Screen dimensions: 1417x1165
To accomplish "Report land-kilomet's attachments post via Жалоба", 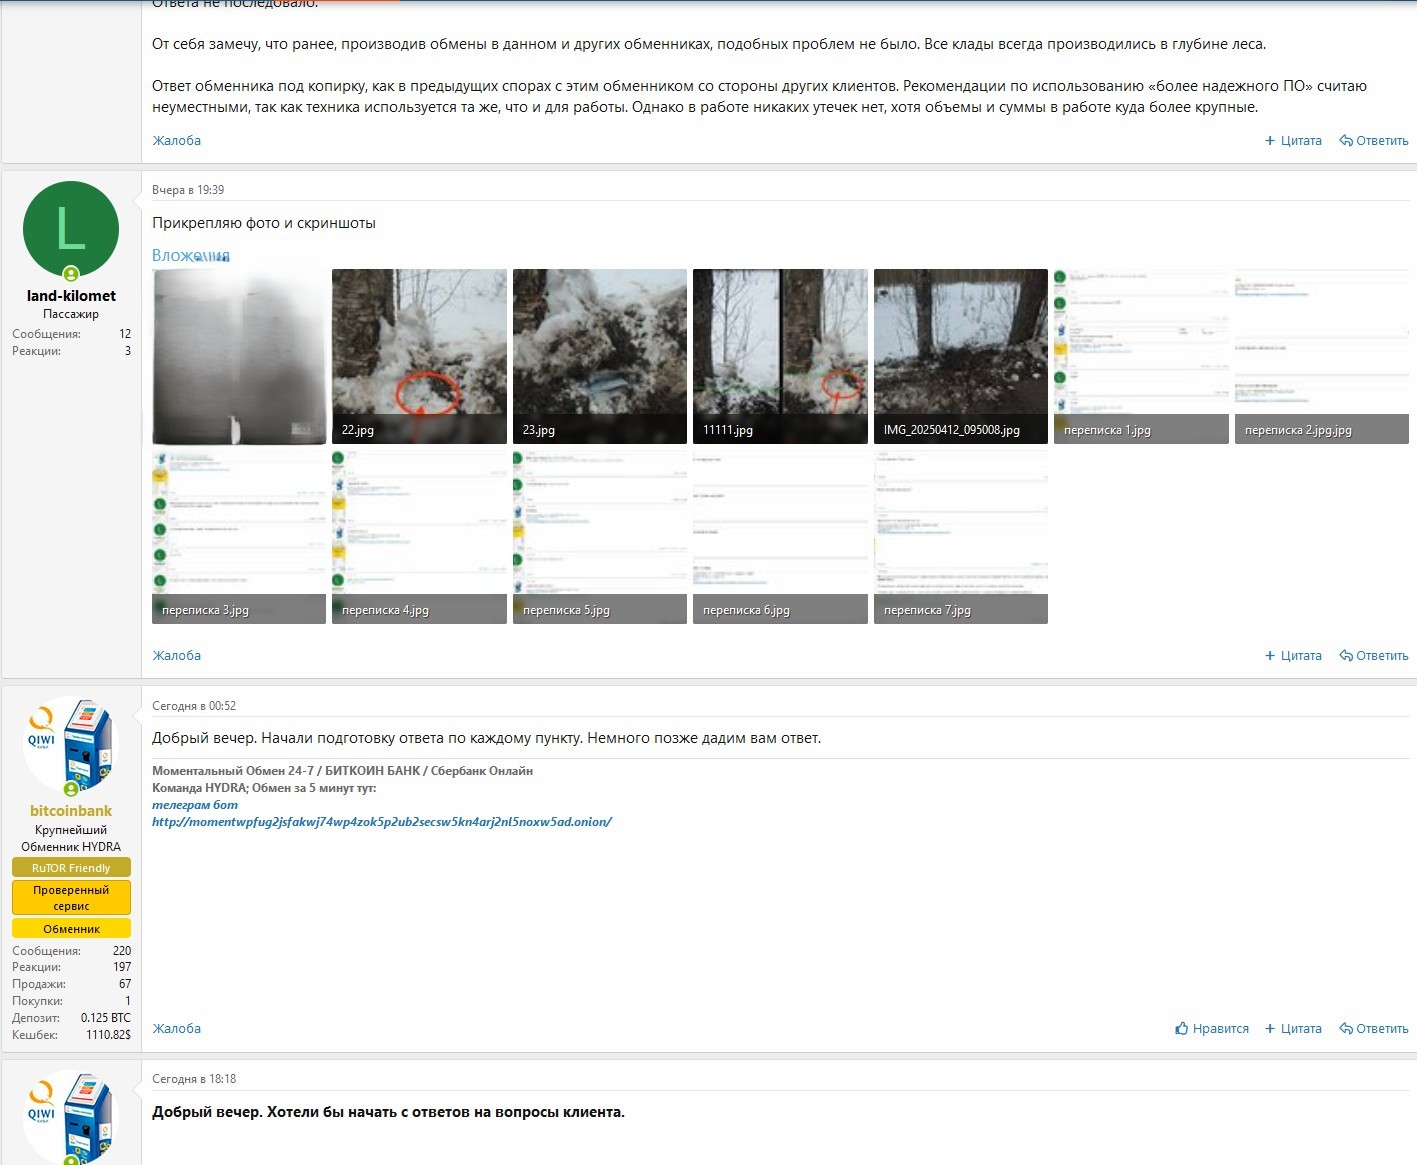I will (176, 656).
